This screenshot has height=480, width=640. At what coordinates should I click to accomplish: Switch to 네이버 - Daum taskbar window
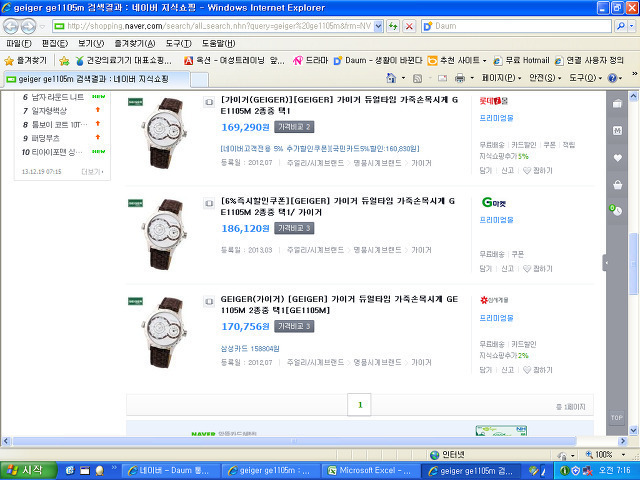pos(171,471)
